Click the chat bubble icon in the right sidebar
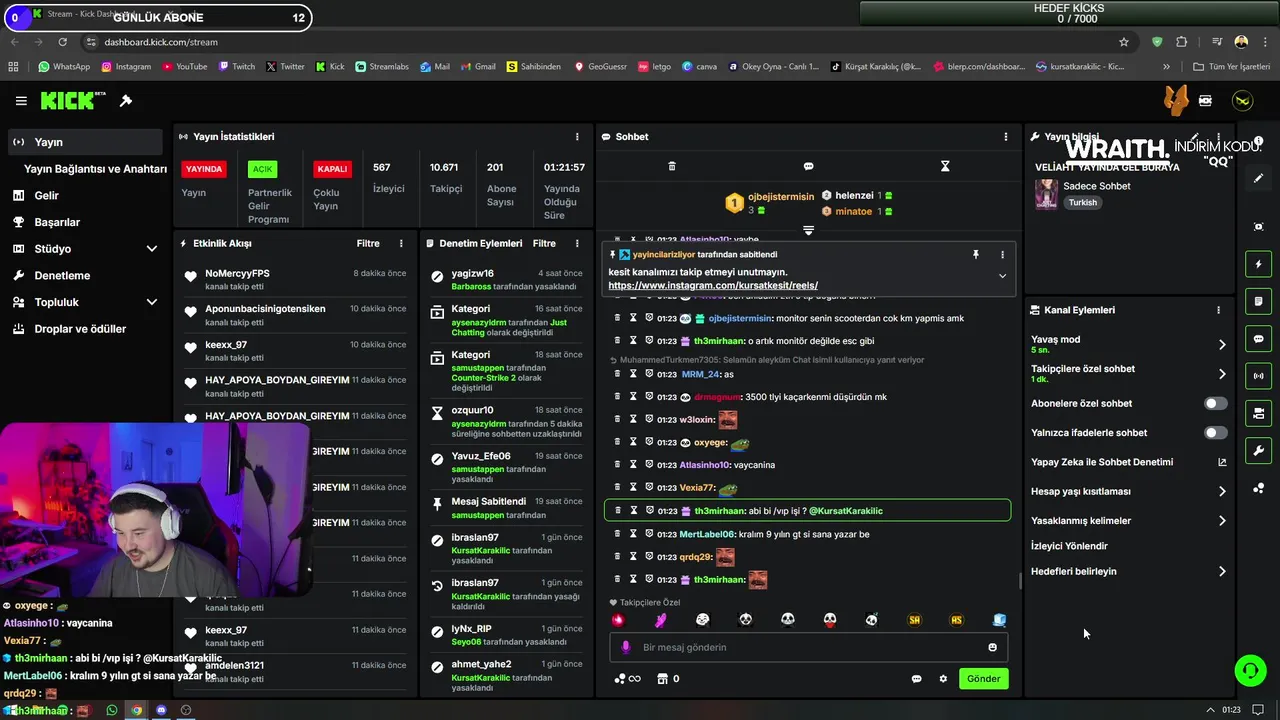The height and width of the screenshot is (720, 1280). 1259,339
